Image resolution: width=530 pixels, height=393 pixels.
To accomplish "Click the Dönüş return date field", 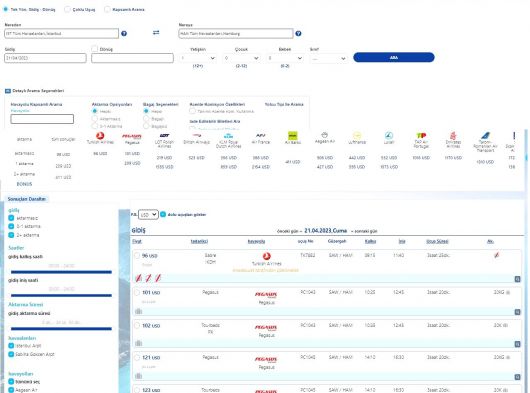I will [132, 58].
